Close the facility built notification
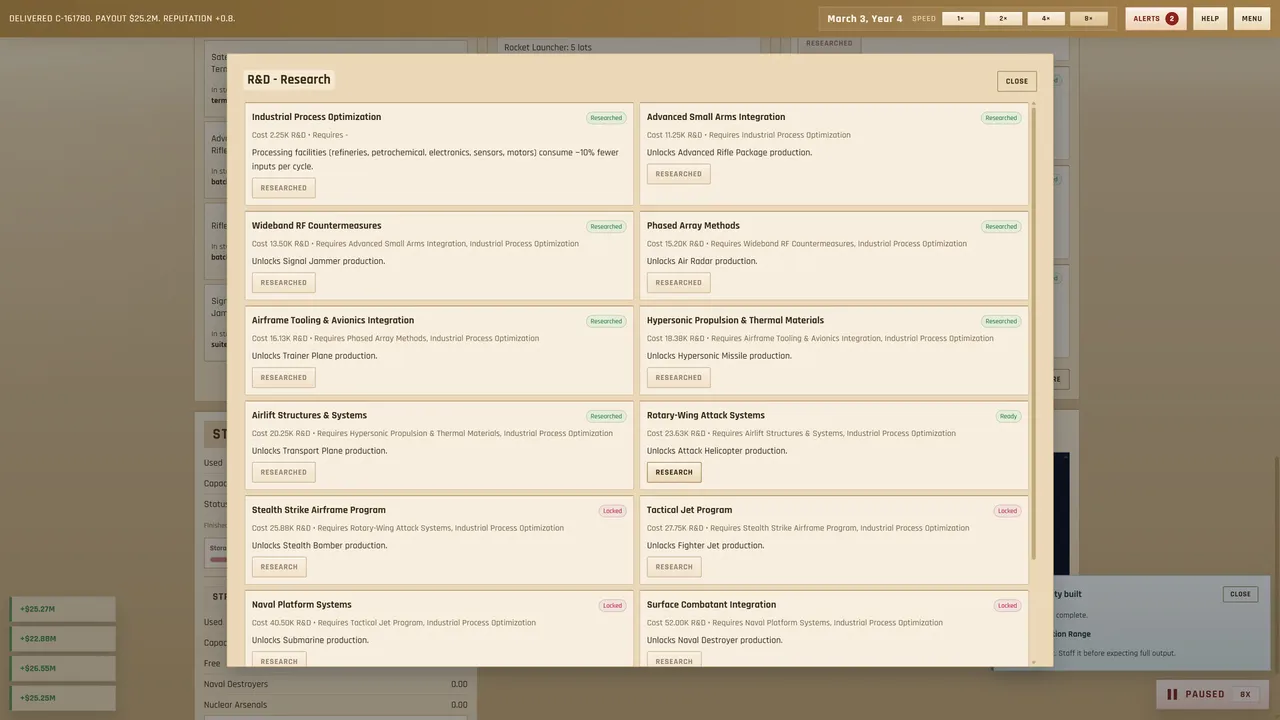Viewport: 1280px width, 720px height. pos(1240,594)
